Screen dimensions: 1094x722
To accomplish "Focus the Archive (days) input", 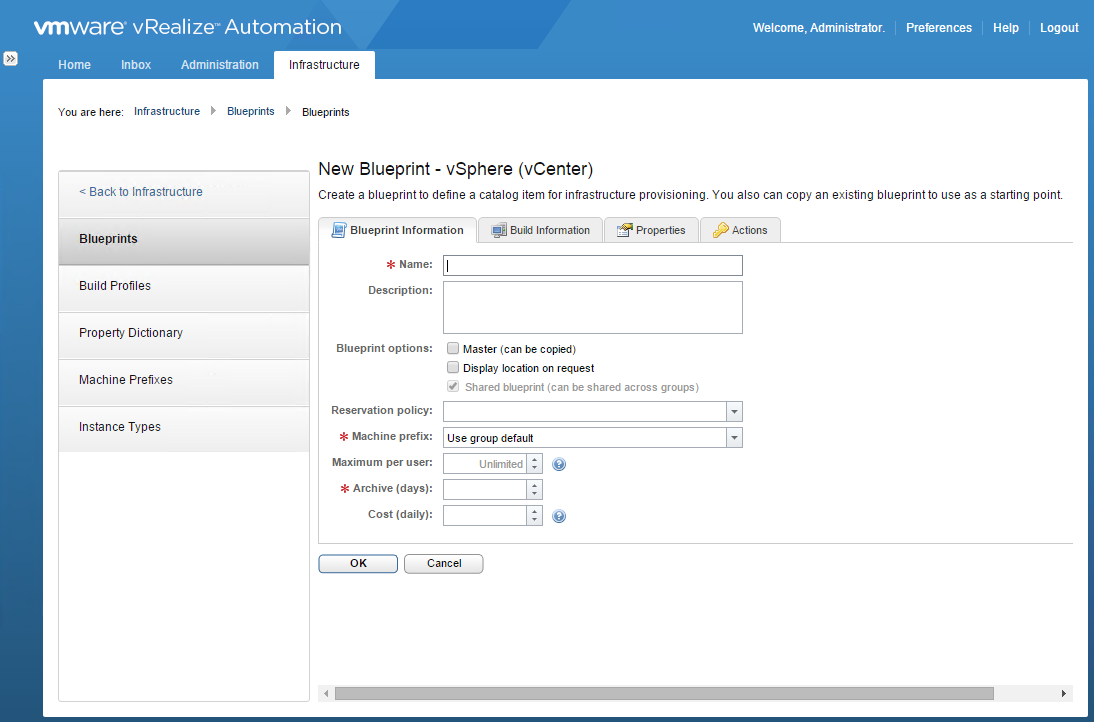I will point(485,490).
